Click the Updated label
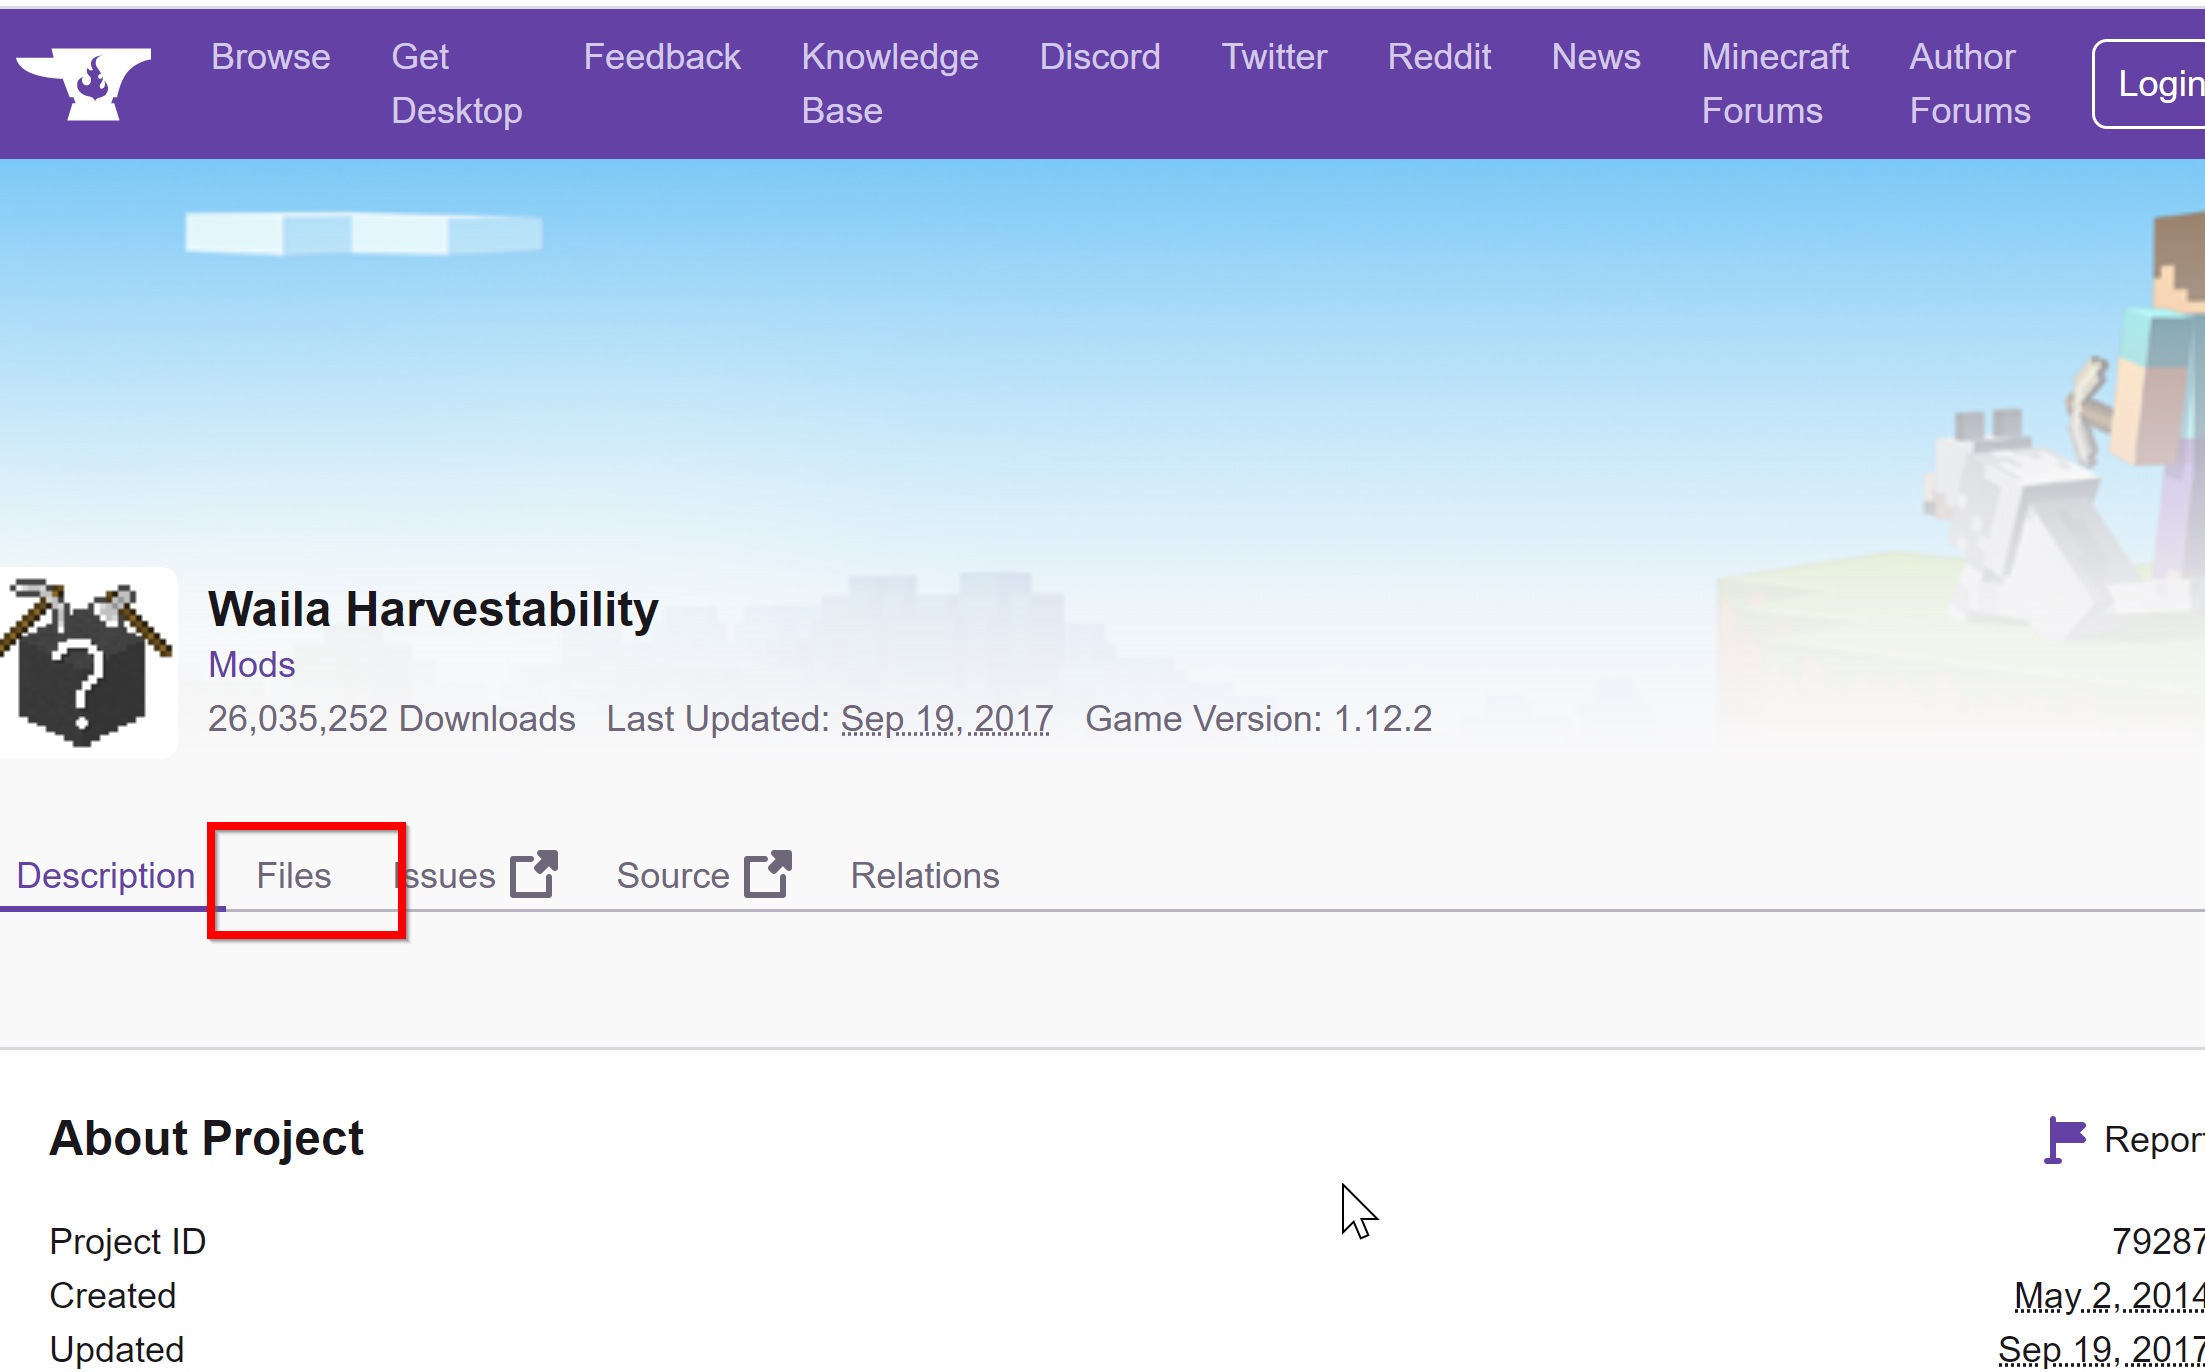 tap(117, 1350)
